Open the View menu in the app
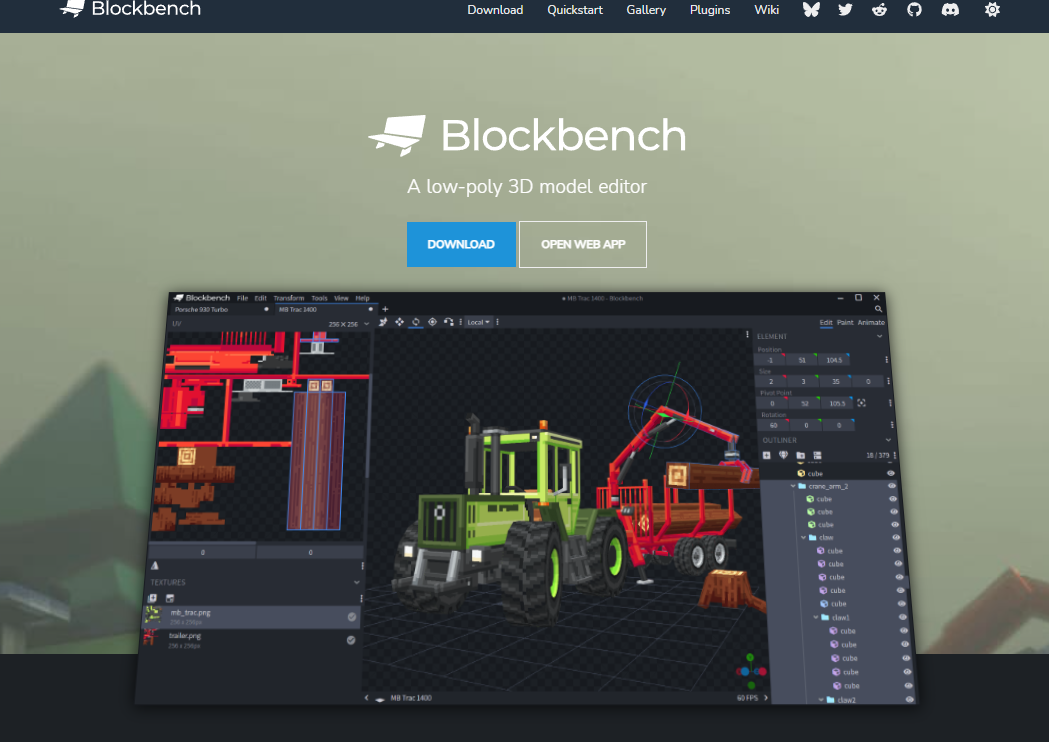 pos(341,298)
